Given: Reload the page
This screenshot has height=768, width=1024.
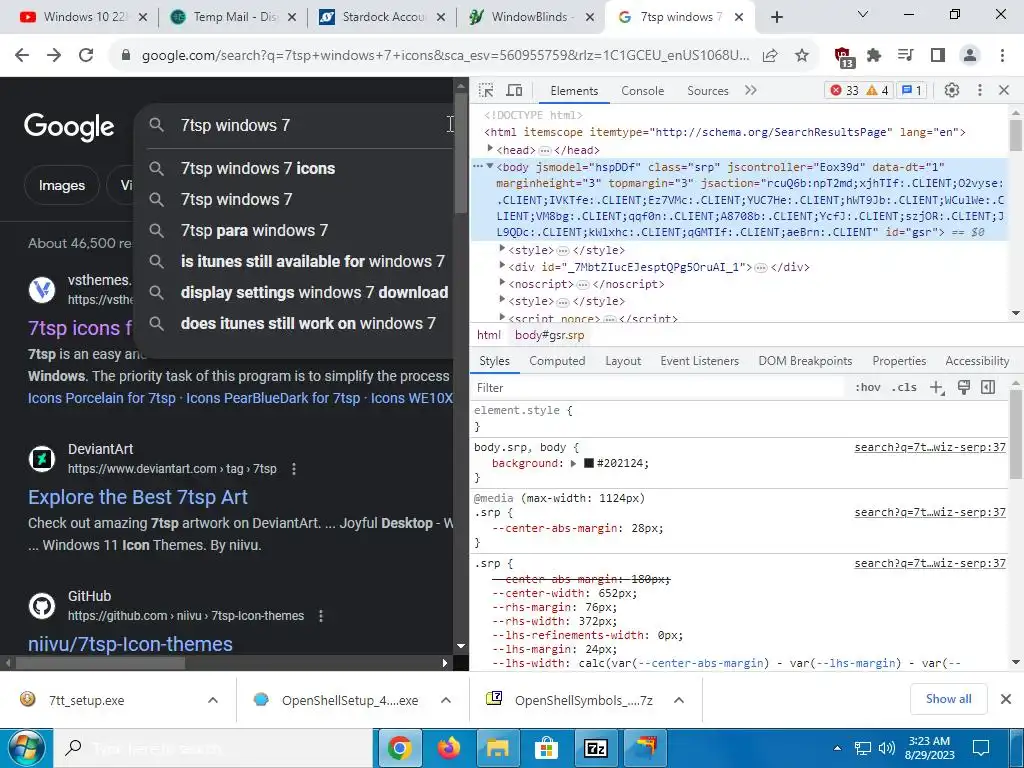Looking at the screenshot, I should 86,56.
